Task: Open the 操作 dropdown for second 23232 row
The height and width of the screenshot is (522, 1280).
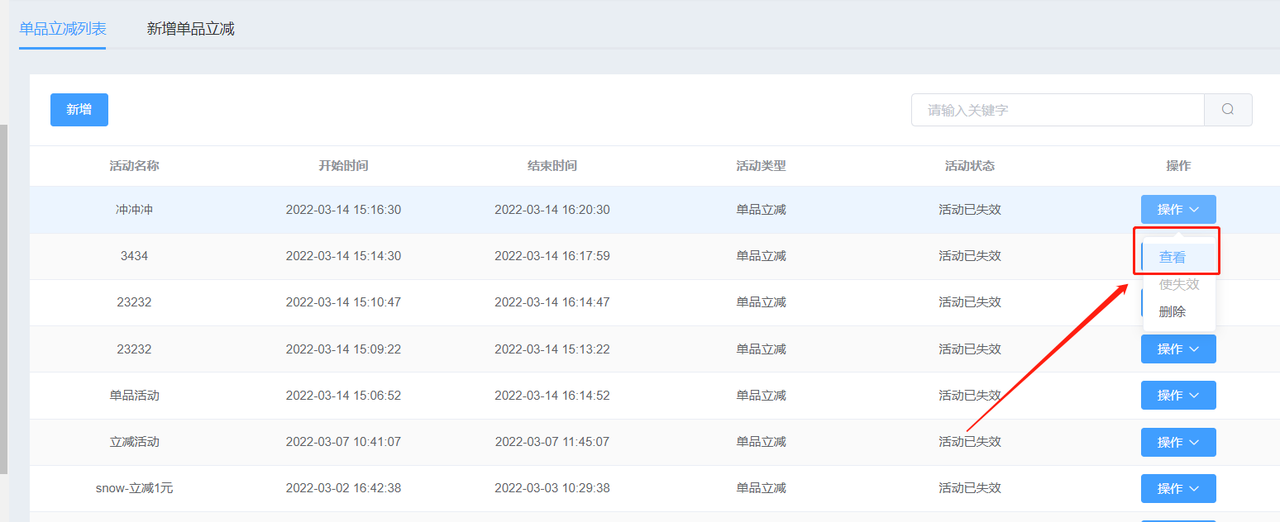Action: (1178, 349)
